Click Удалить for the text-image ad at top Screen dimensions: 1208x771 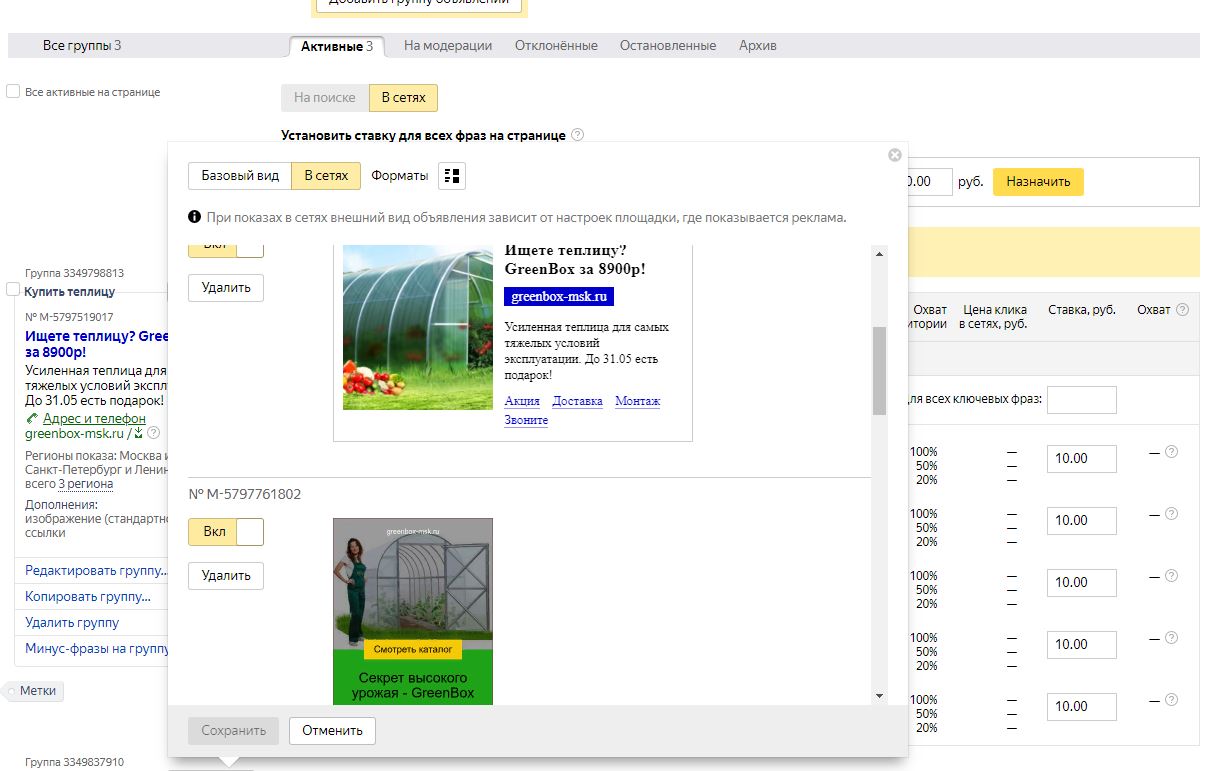pos(226,288)
